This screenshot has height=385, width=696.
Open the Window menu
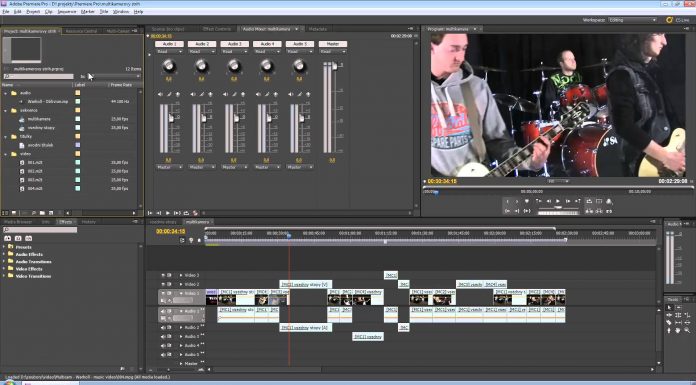tap(121, 12)
